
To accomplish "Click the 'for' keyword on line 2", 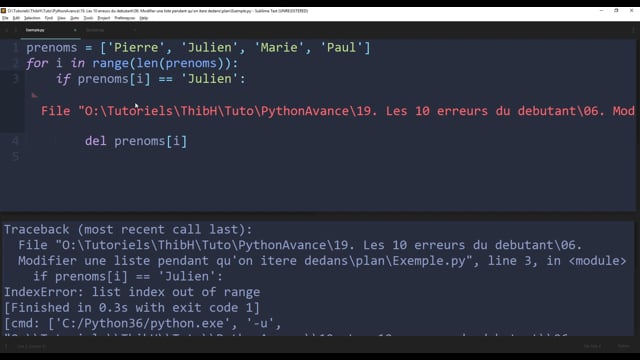I will (37, 63).
